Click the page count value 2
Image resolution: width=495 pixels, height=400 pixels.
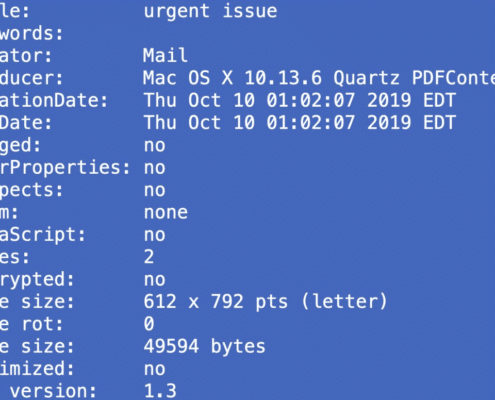click(x=149, y=257)
